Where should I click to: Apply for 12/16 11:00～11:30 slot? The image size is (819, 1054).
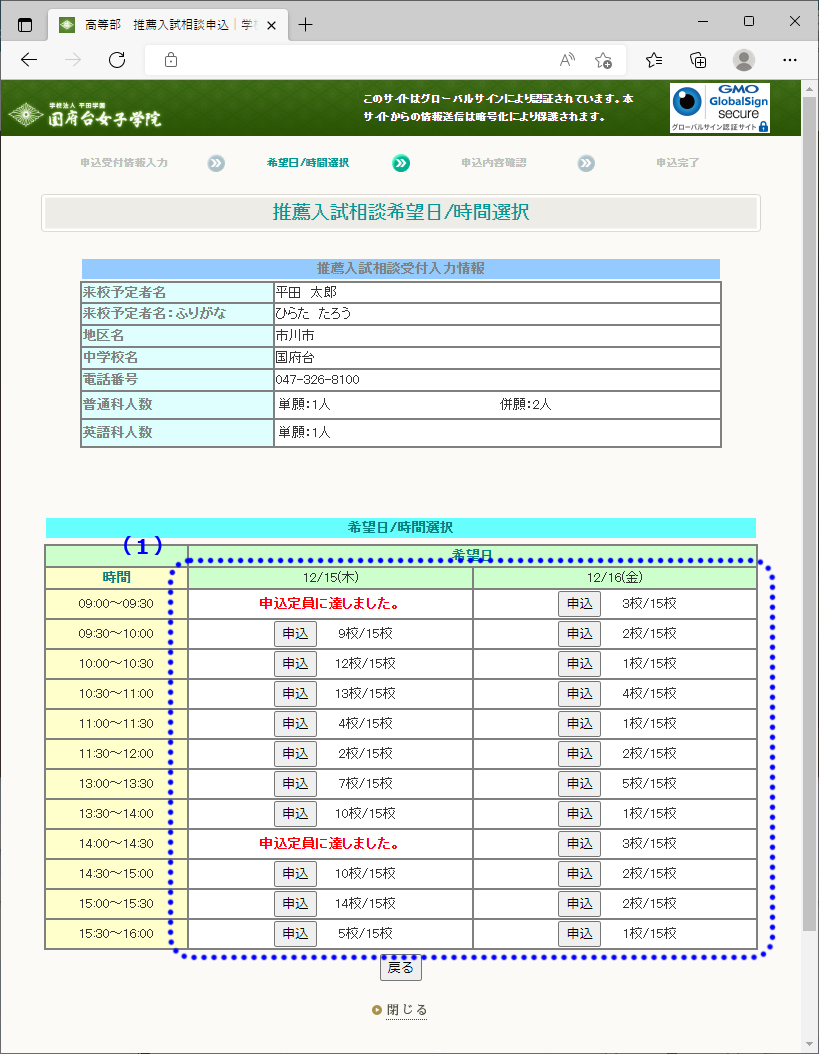[580, 724]
